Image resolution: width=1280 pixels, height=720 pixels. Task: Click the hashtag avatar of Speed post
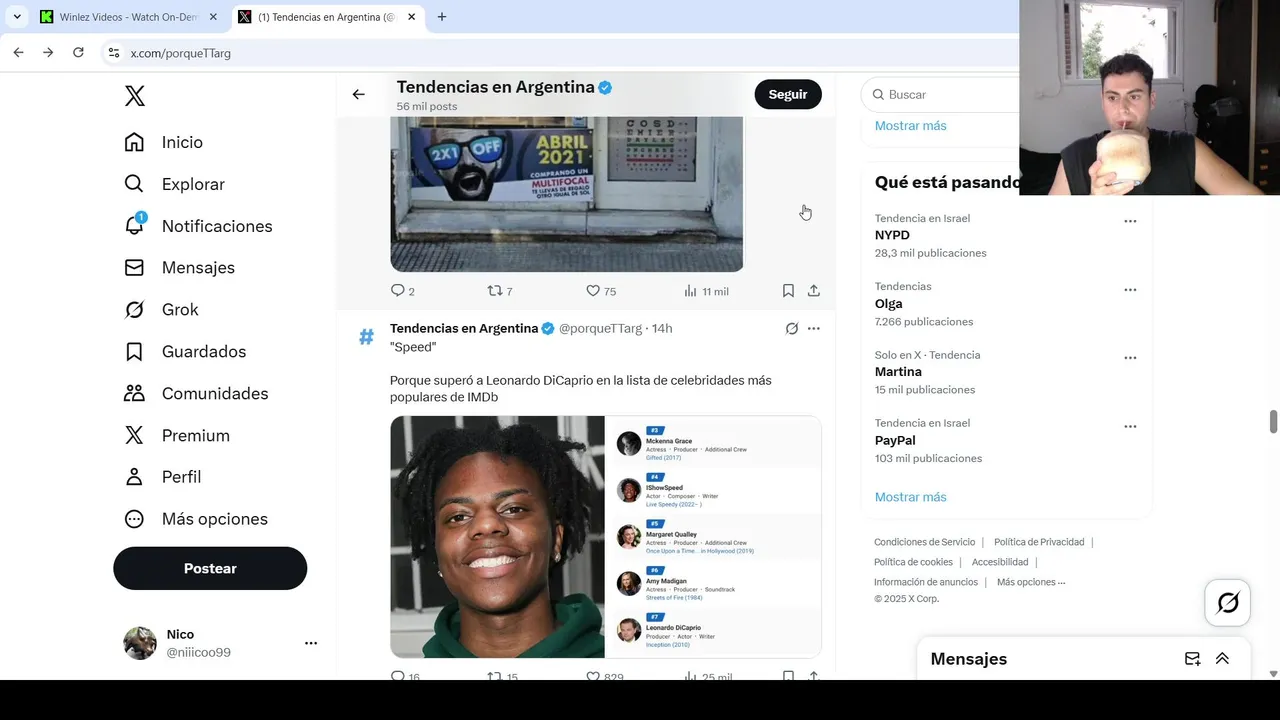(366, 337)
